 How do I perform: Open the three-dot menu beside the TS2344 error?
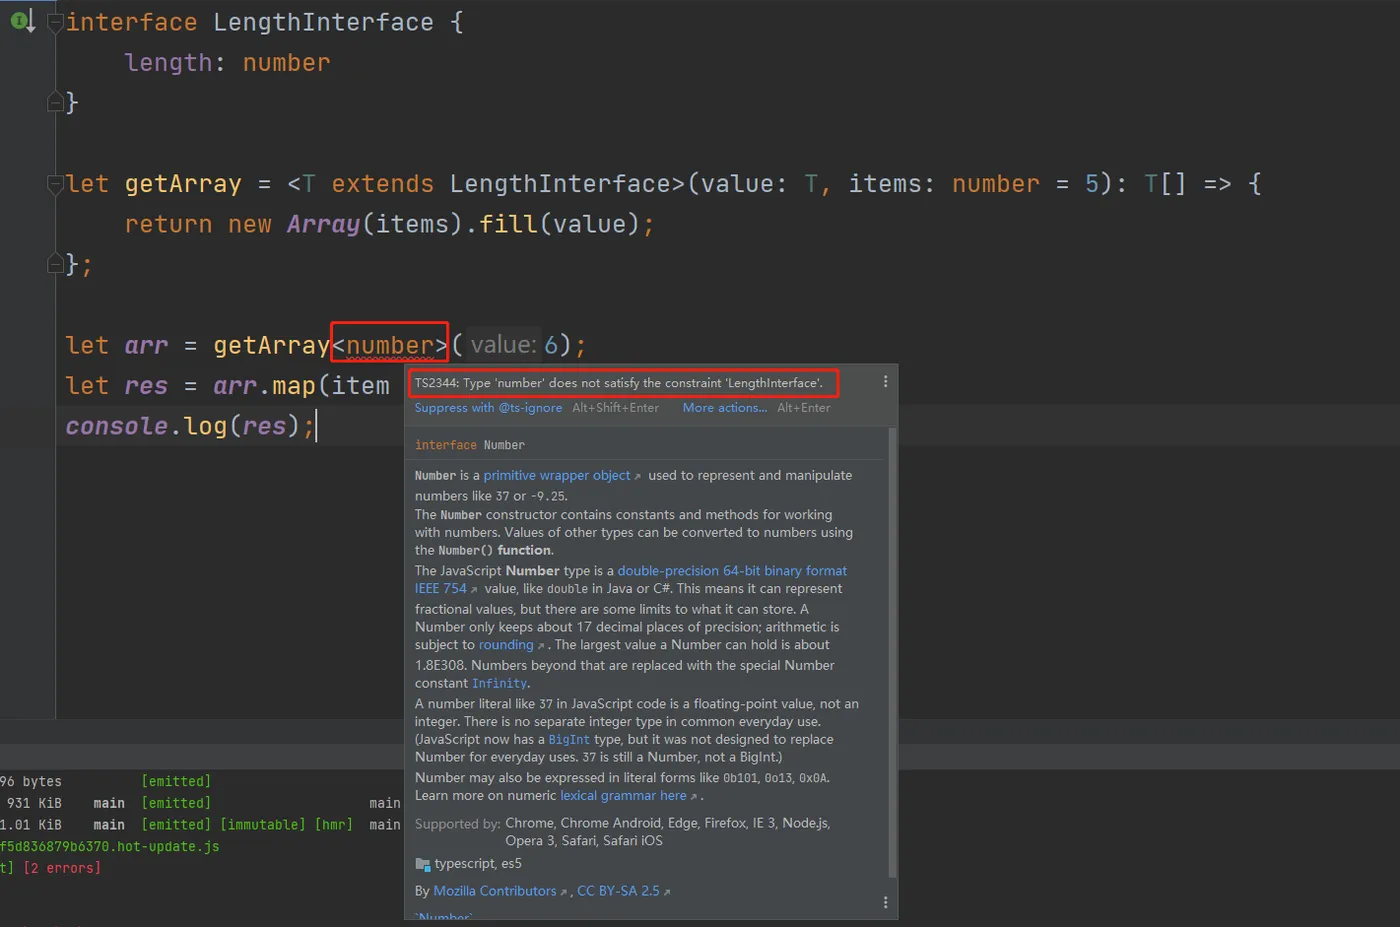pos(885,382)
